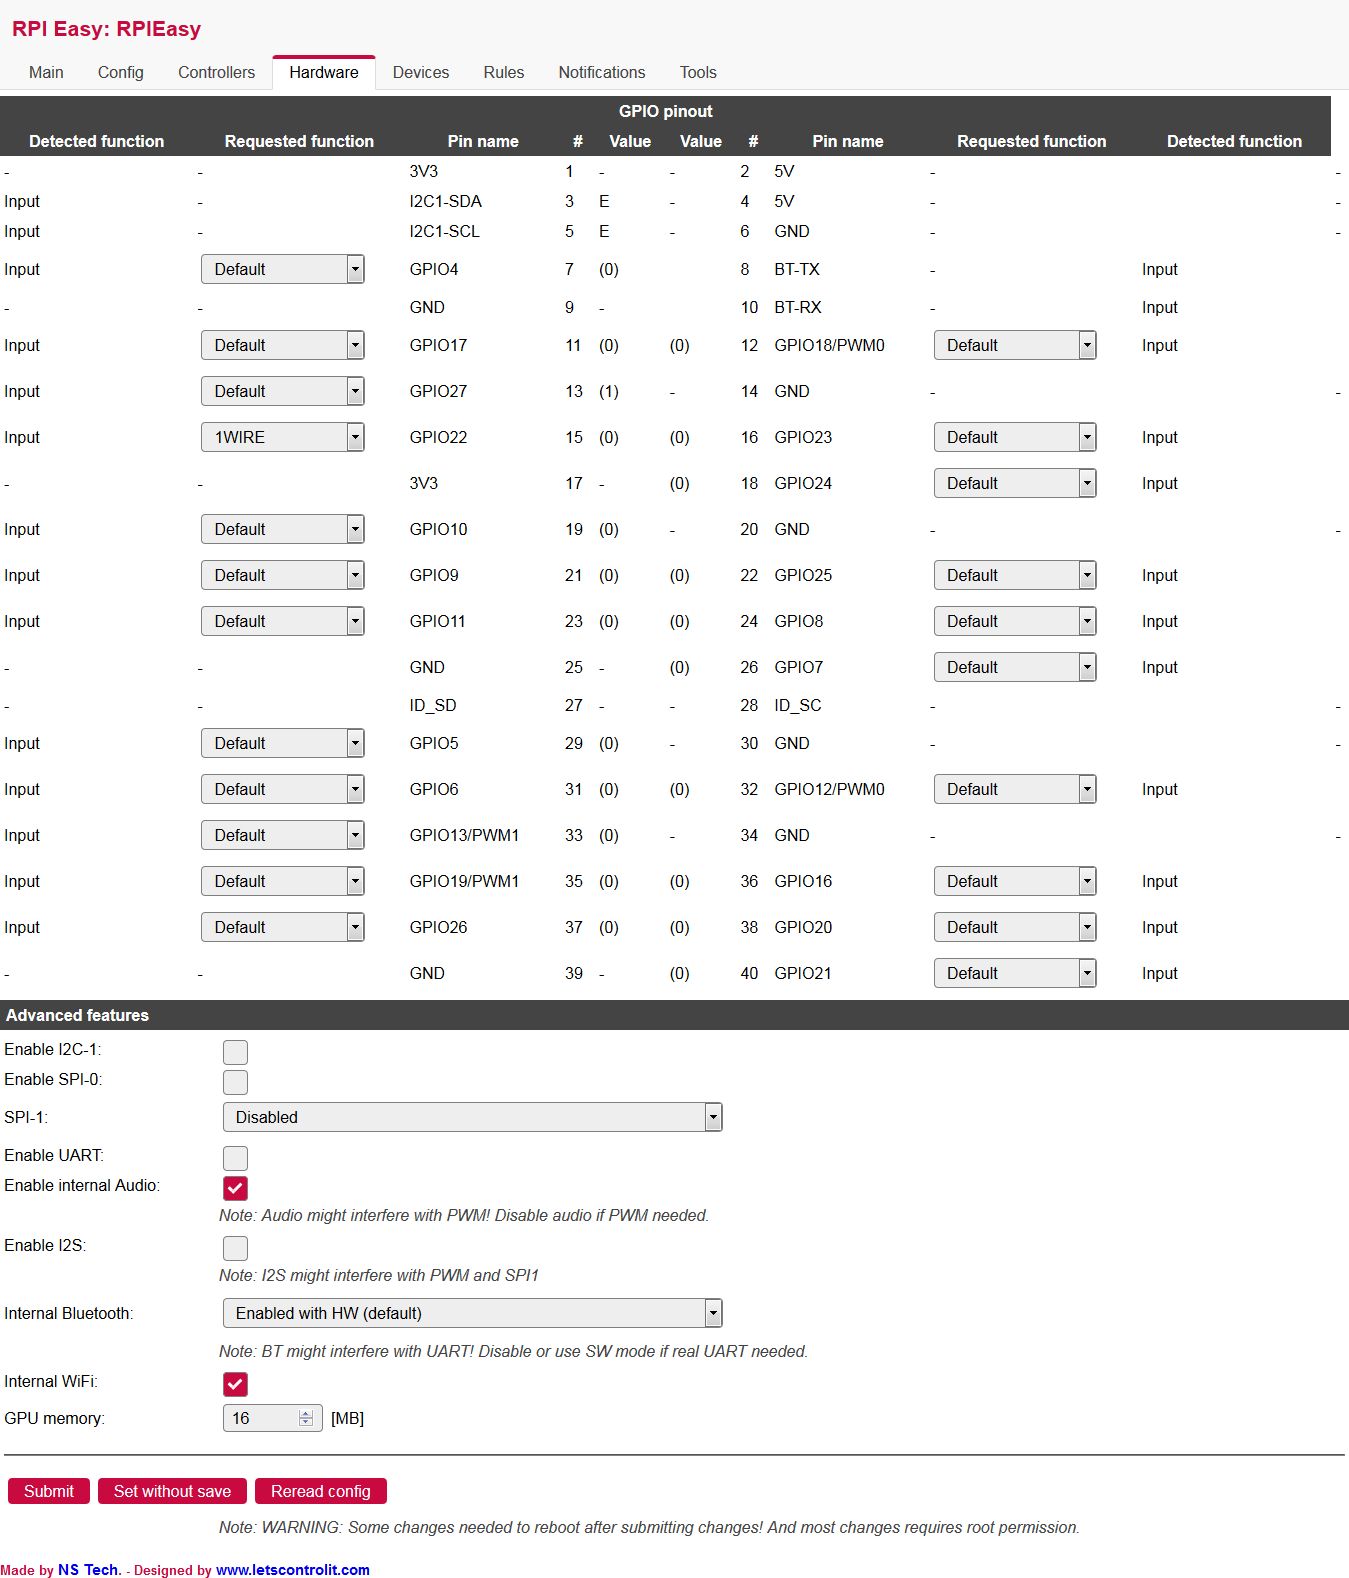Open the 1WIRE dropdown for GPIO22
Screen dimensions: 1349x1578
(x=283, y=437)
